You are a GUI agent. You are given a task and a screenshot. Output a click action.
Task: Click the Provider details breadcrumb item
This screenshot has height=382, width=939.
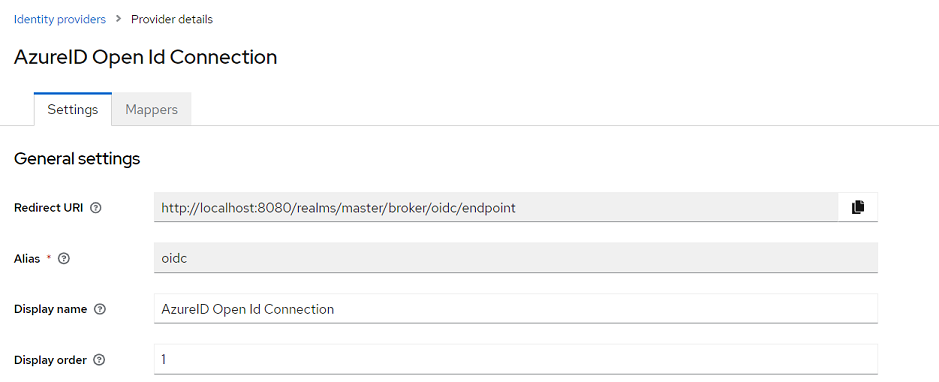pyautogui.click(x=172, y=19)
